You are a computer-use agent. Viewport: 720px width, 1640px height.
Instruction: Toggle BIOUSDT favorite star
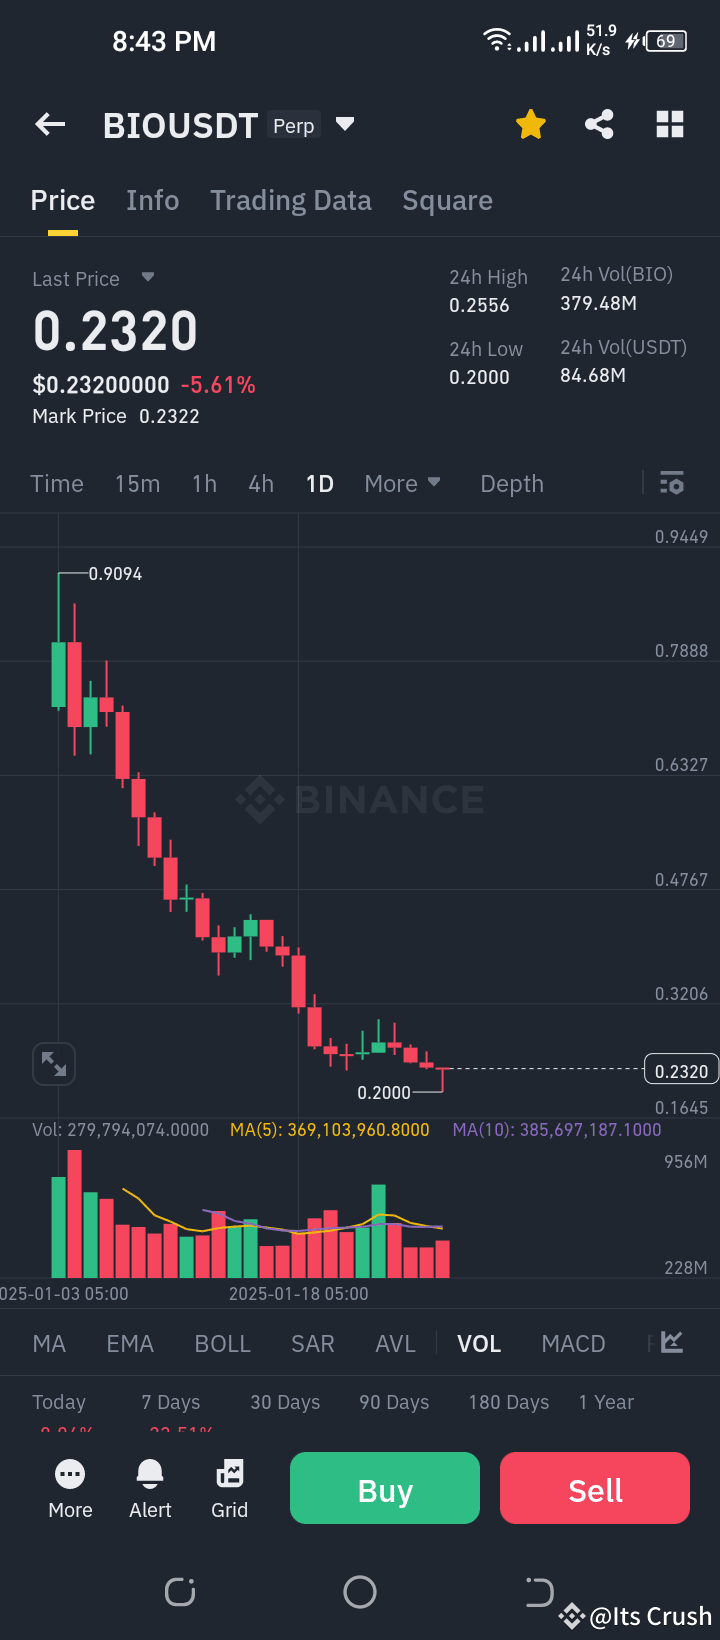coord(530,124)
